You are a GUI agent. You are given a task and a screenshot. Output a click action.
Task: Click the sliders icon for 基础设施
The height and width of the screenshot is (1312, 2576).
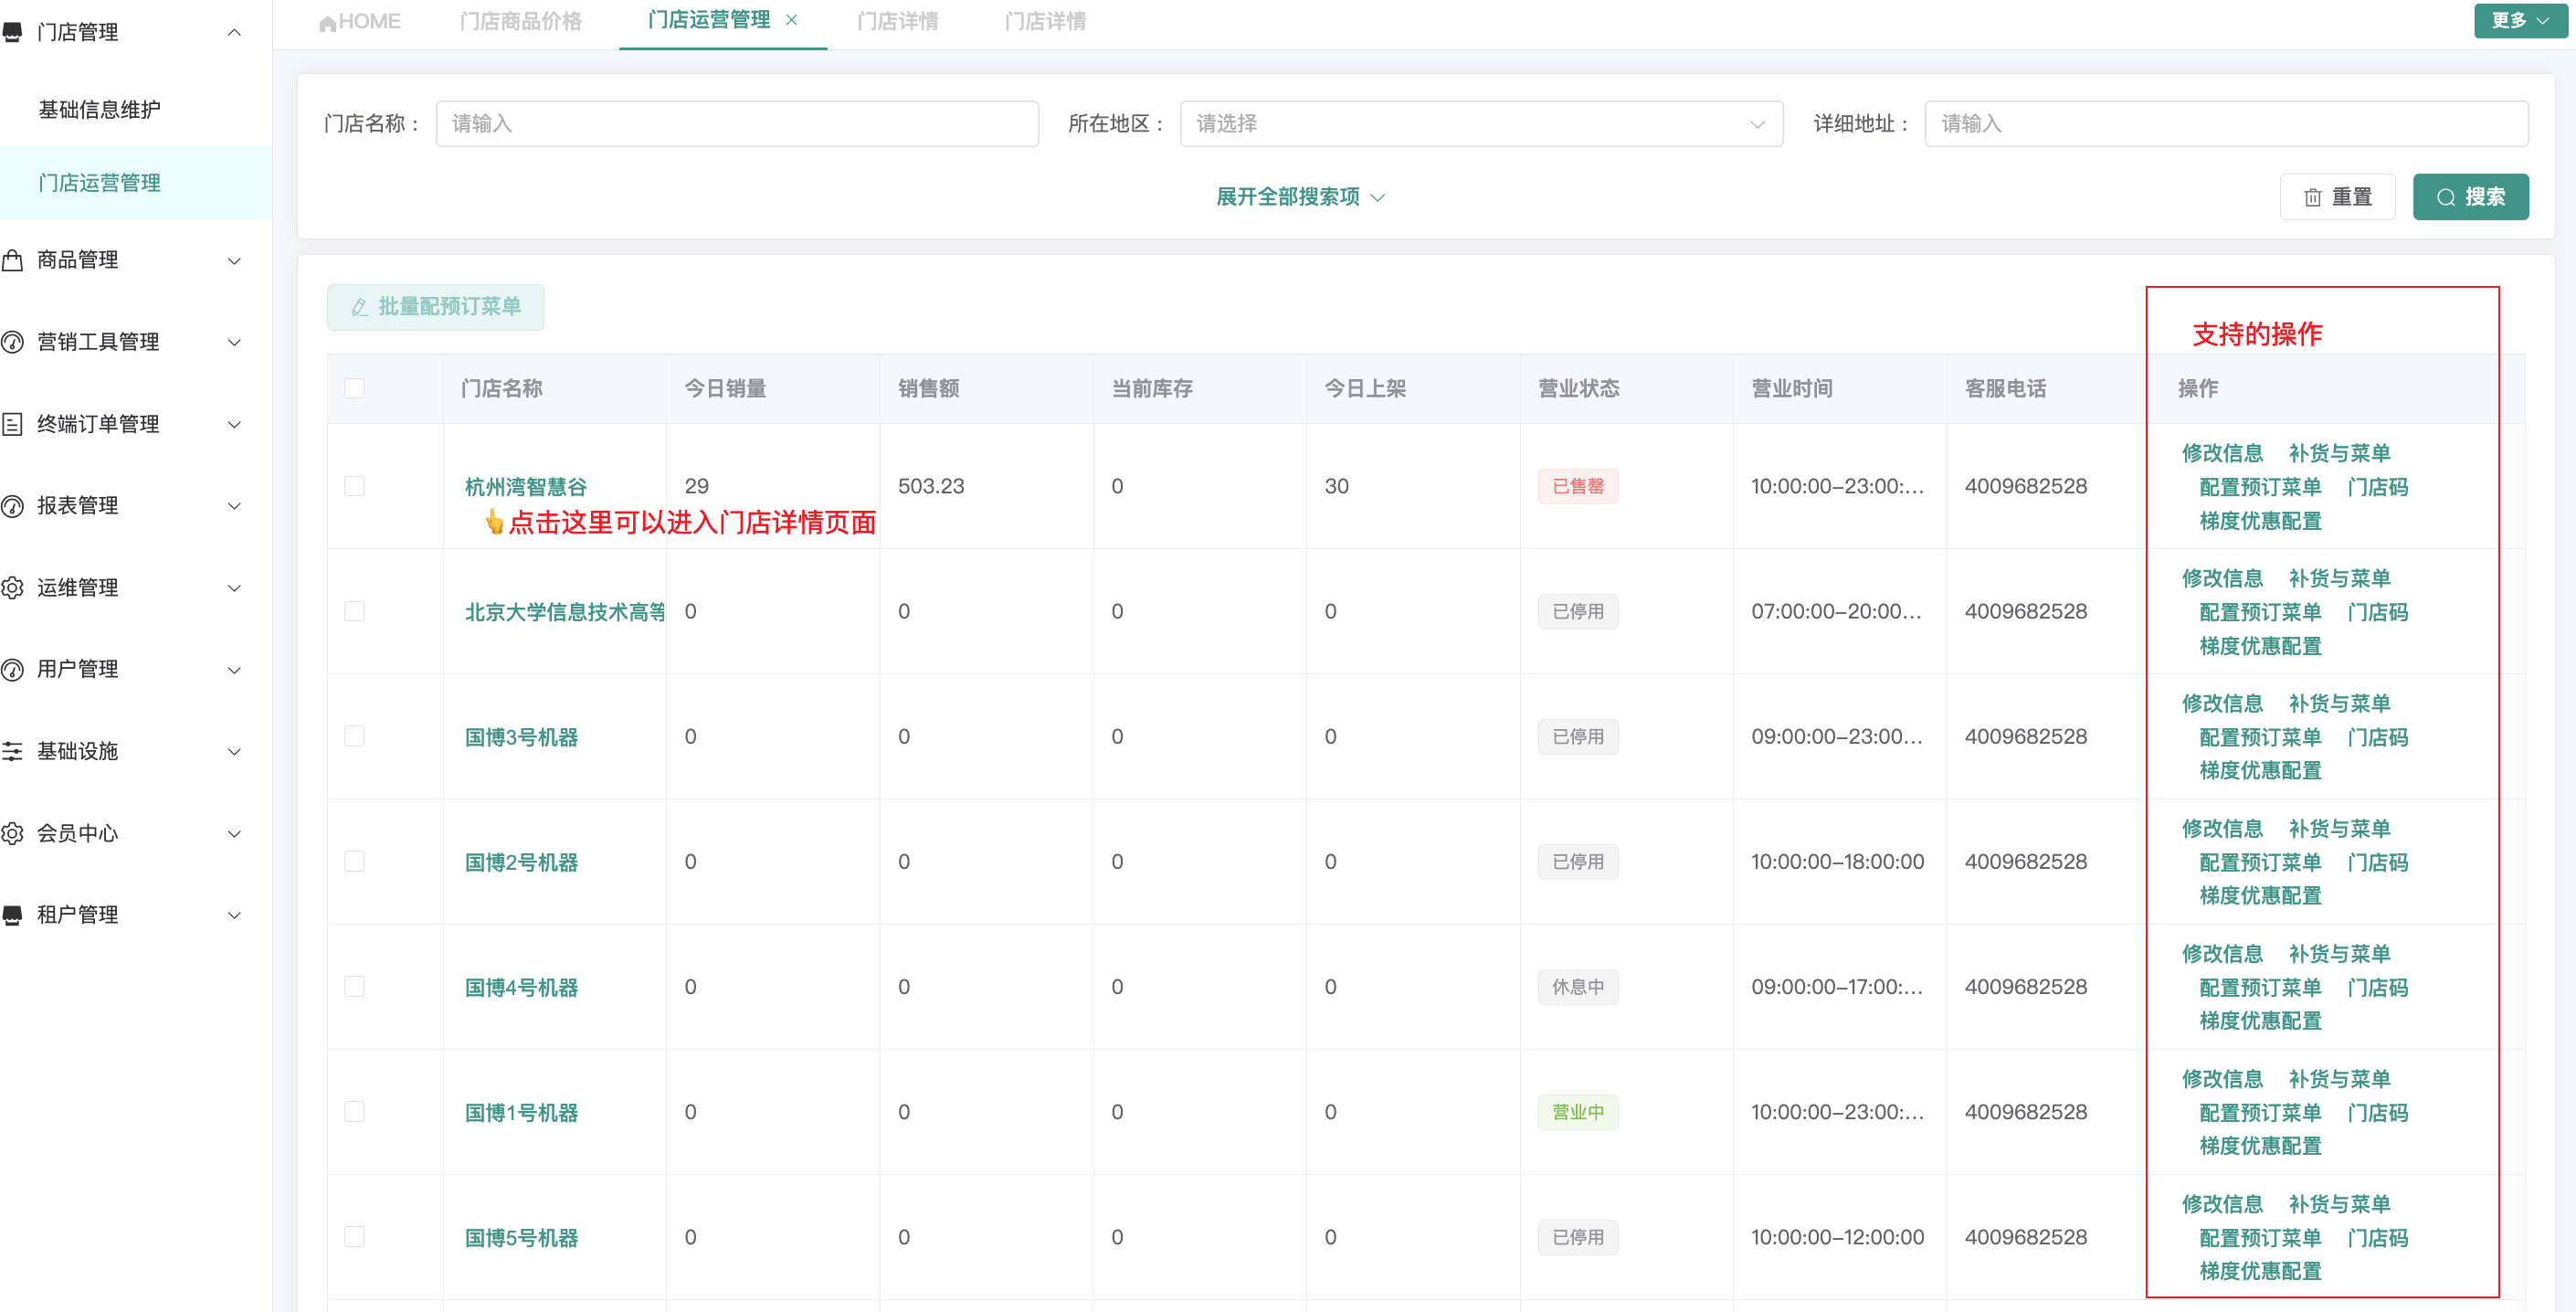[12, 751]
